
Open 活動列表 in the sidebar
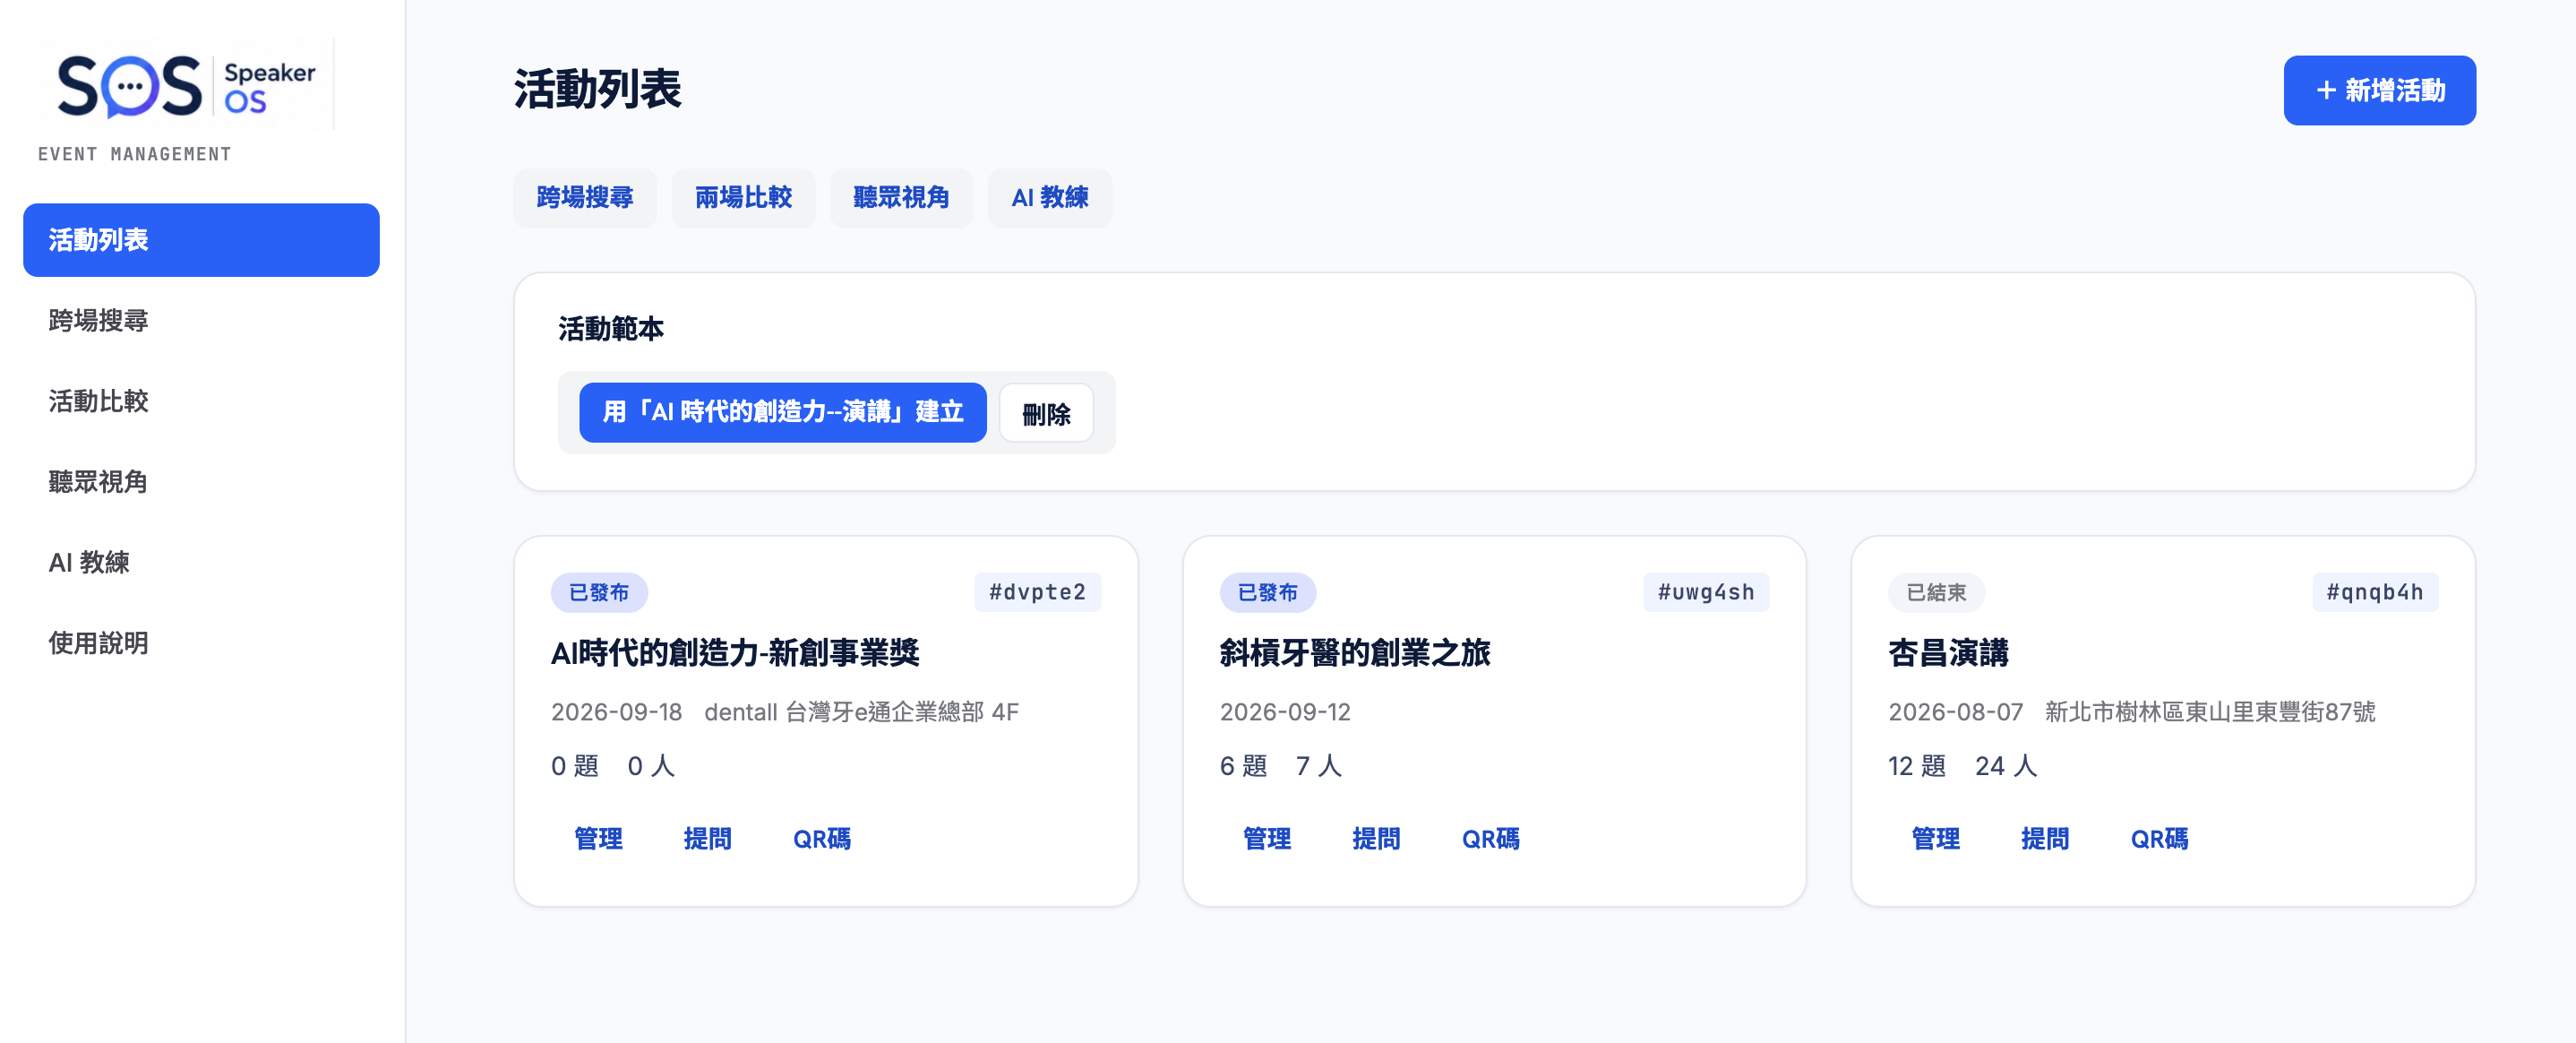(201, 240)
